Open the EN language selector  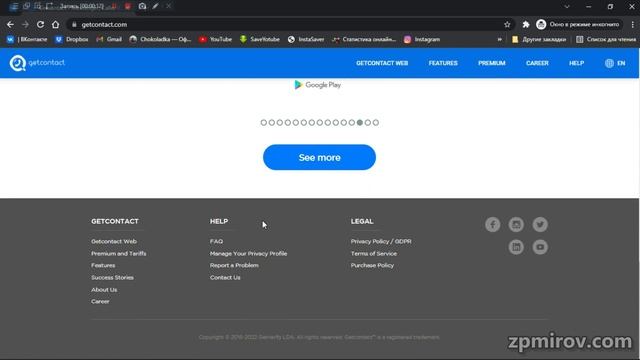615,63
